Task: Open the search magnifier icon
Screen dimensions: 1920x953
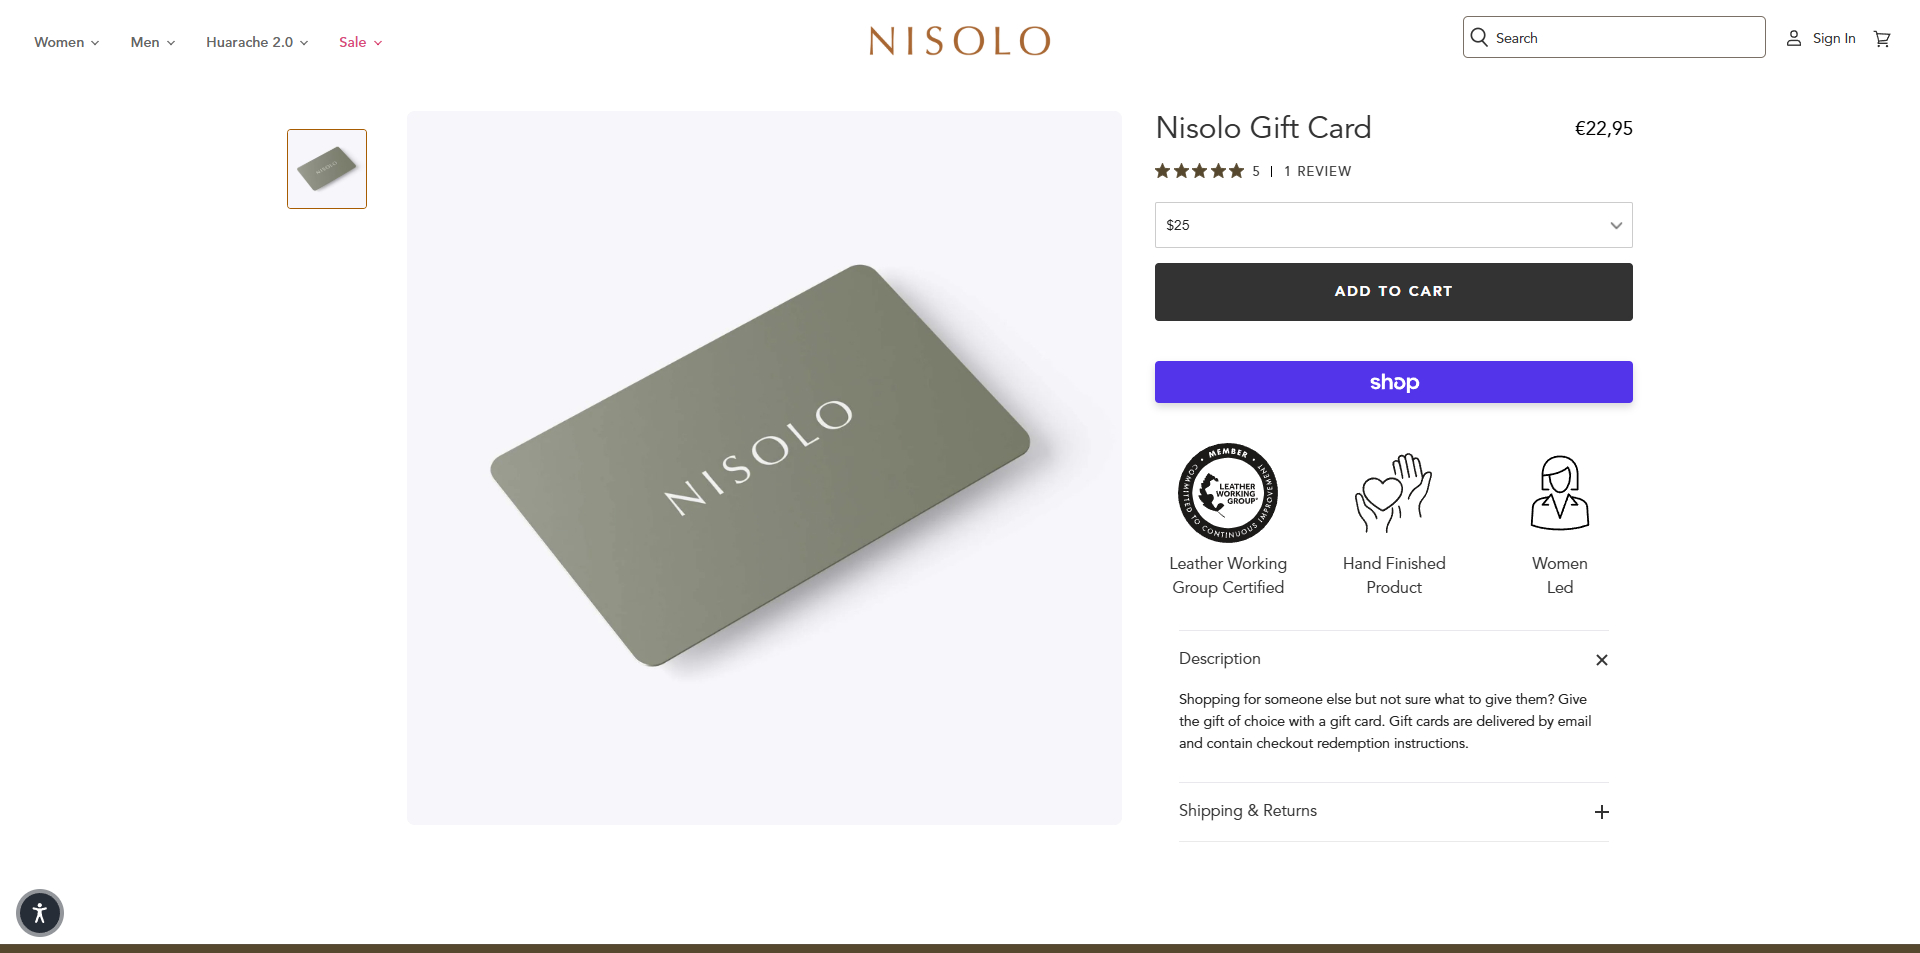Action: click(x=1480, y=37)
